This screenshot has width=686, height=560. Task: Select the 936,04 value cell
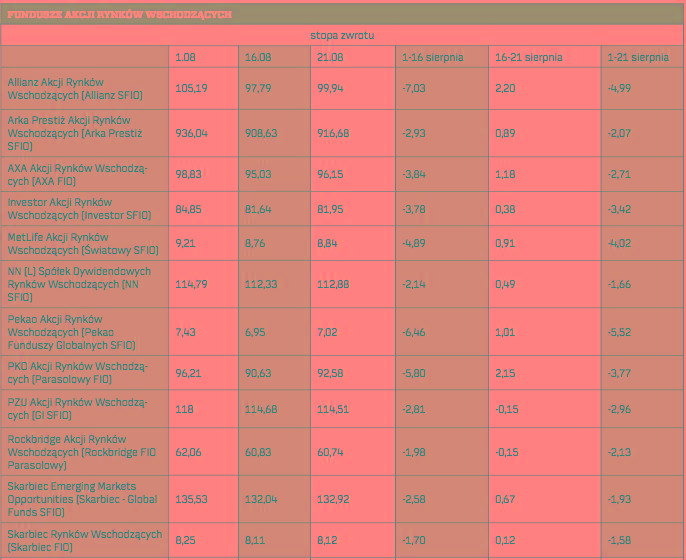(x=191, y=133)
